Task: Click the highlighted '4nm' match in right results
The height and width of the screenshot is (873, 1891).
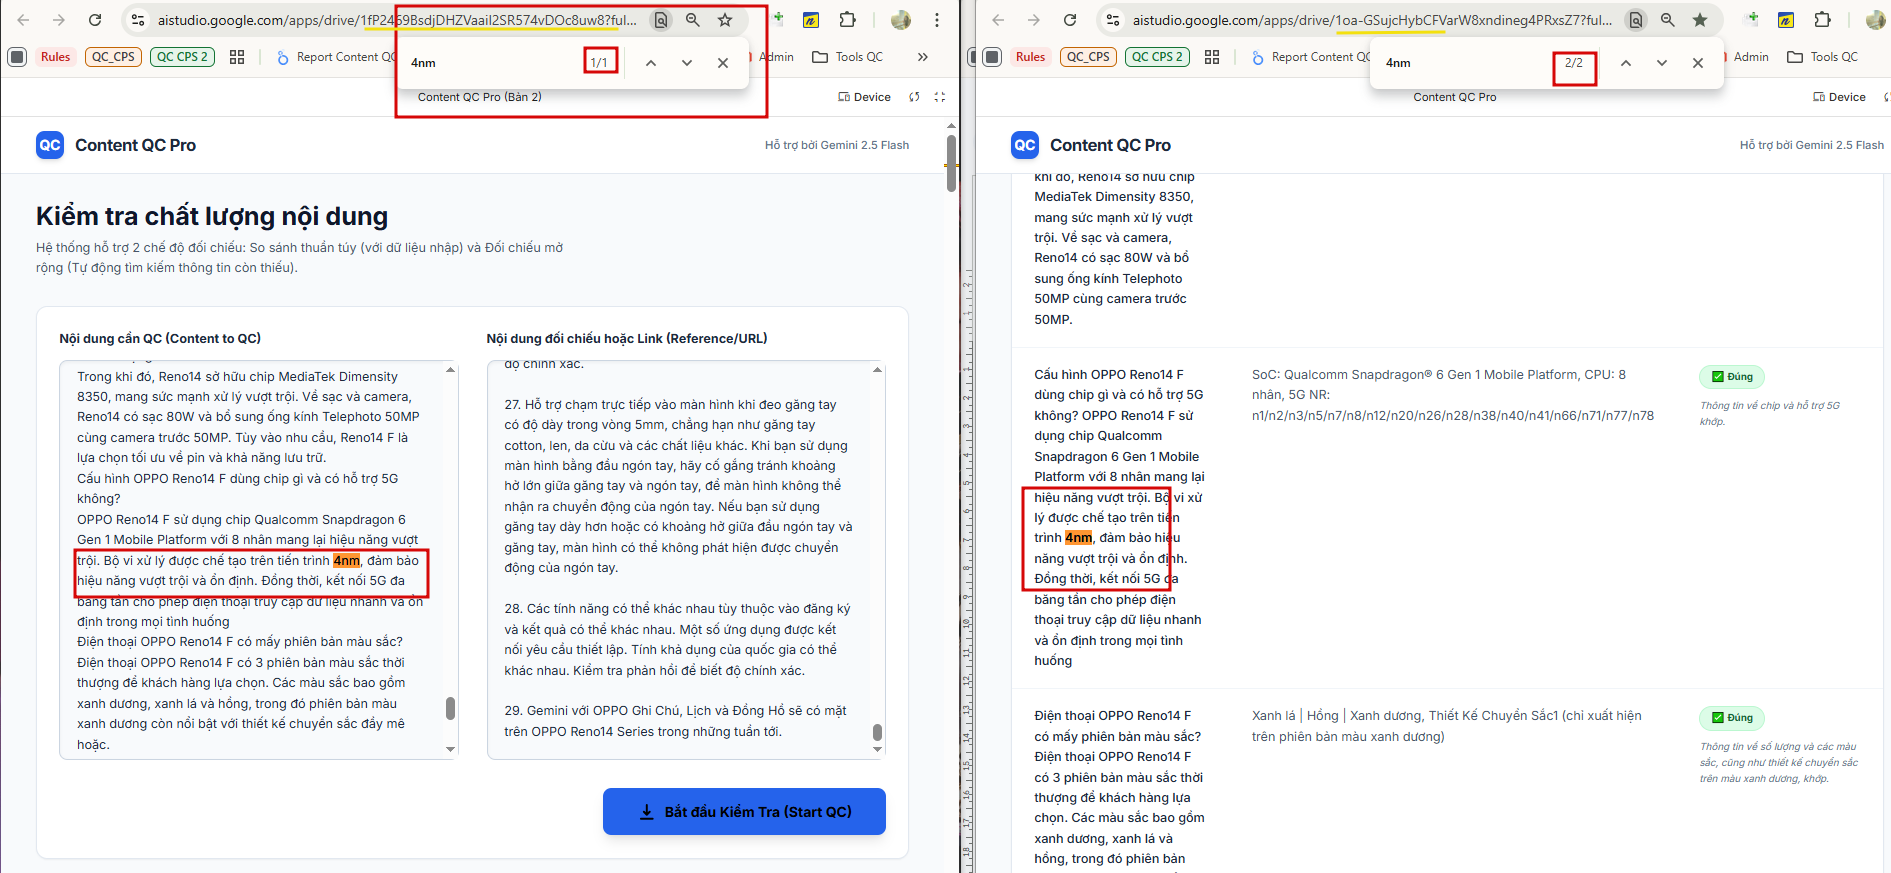Action: pos(1078,538)
